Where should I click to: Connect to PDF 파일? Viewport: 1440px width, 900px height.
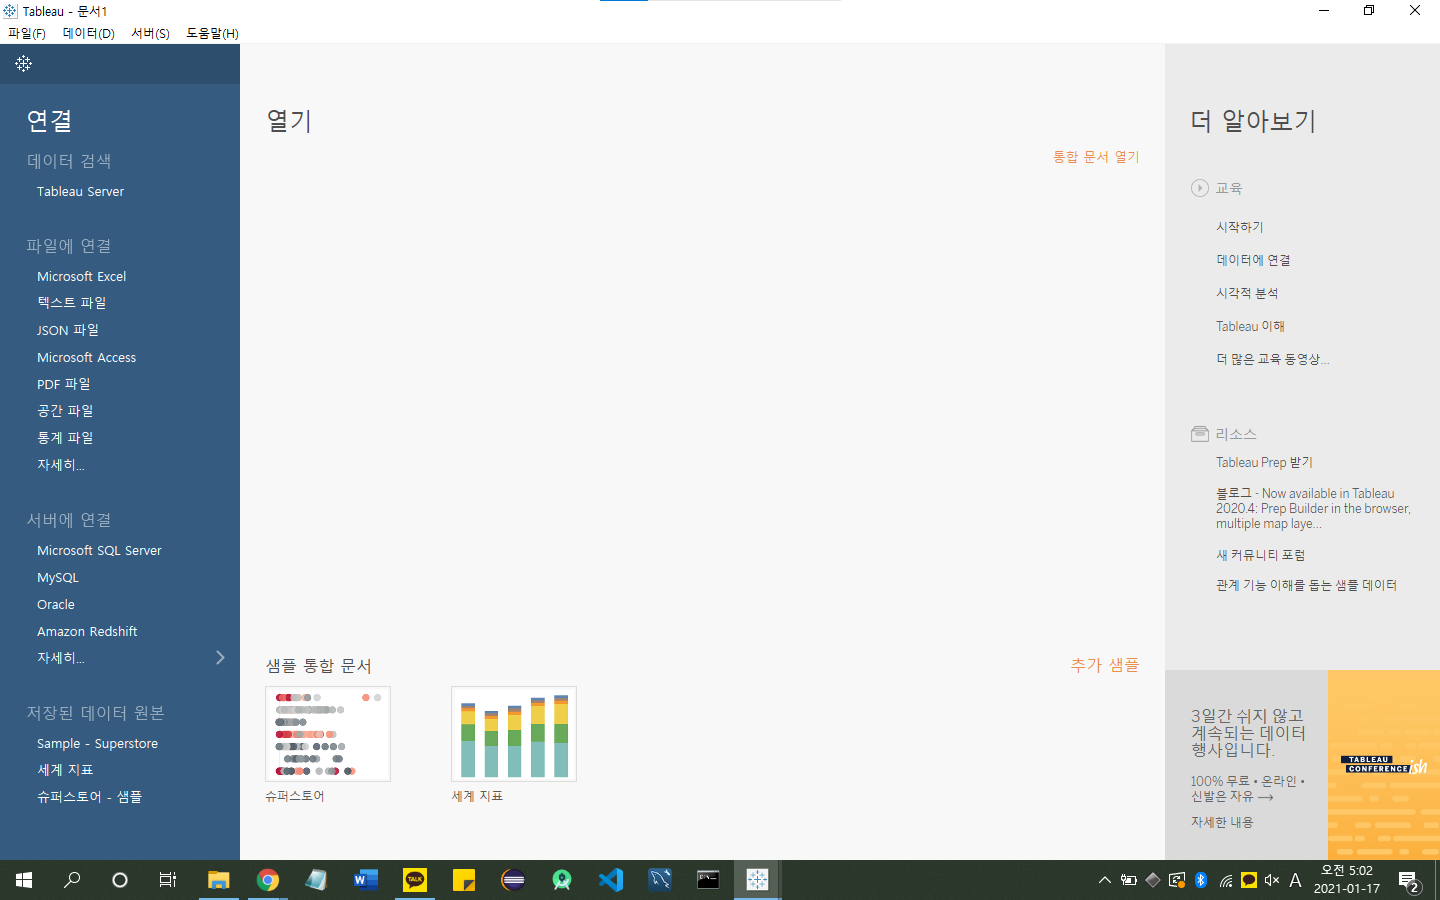coord(64,384)
